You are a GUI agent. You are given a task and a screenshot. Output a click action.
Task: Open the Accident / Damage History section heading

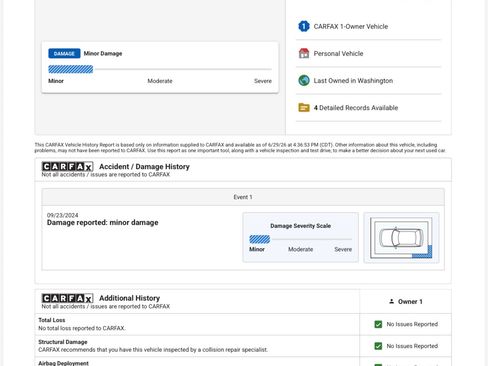(144, 166)
